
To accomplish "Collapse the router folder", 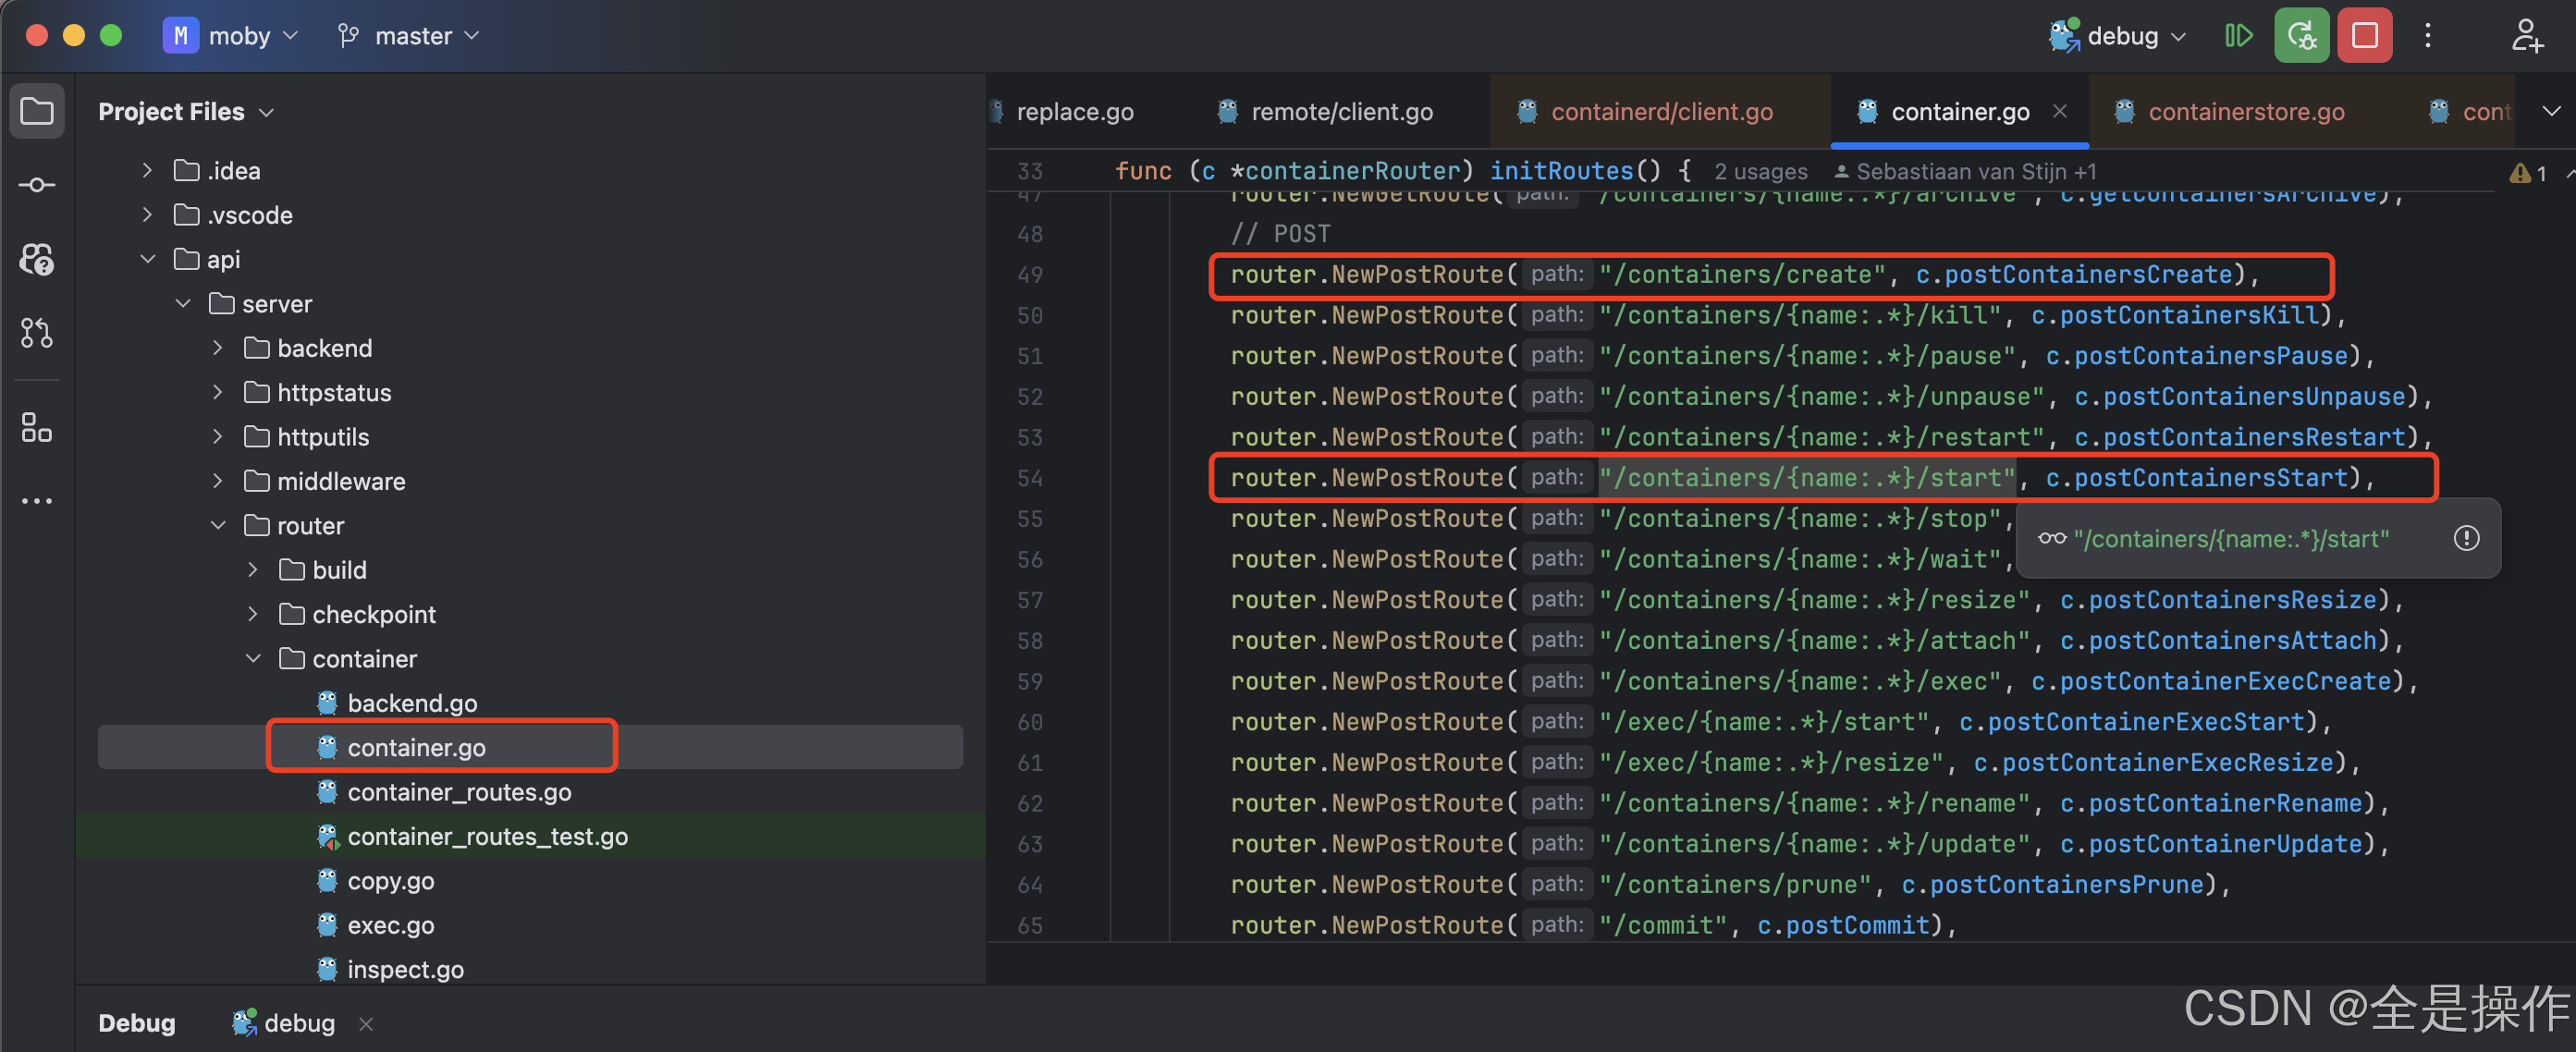I will [218, 526].
